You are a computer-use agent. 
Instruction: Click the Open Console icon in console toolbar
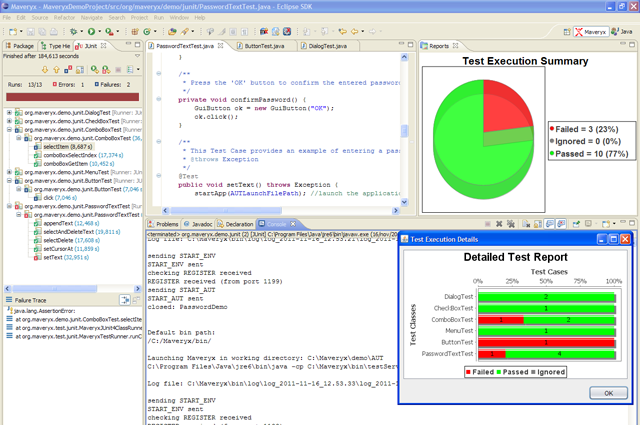click(x=606, y=224)
